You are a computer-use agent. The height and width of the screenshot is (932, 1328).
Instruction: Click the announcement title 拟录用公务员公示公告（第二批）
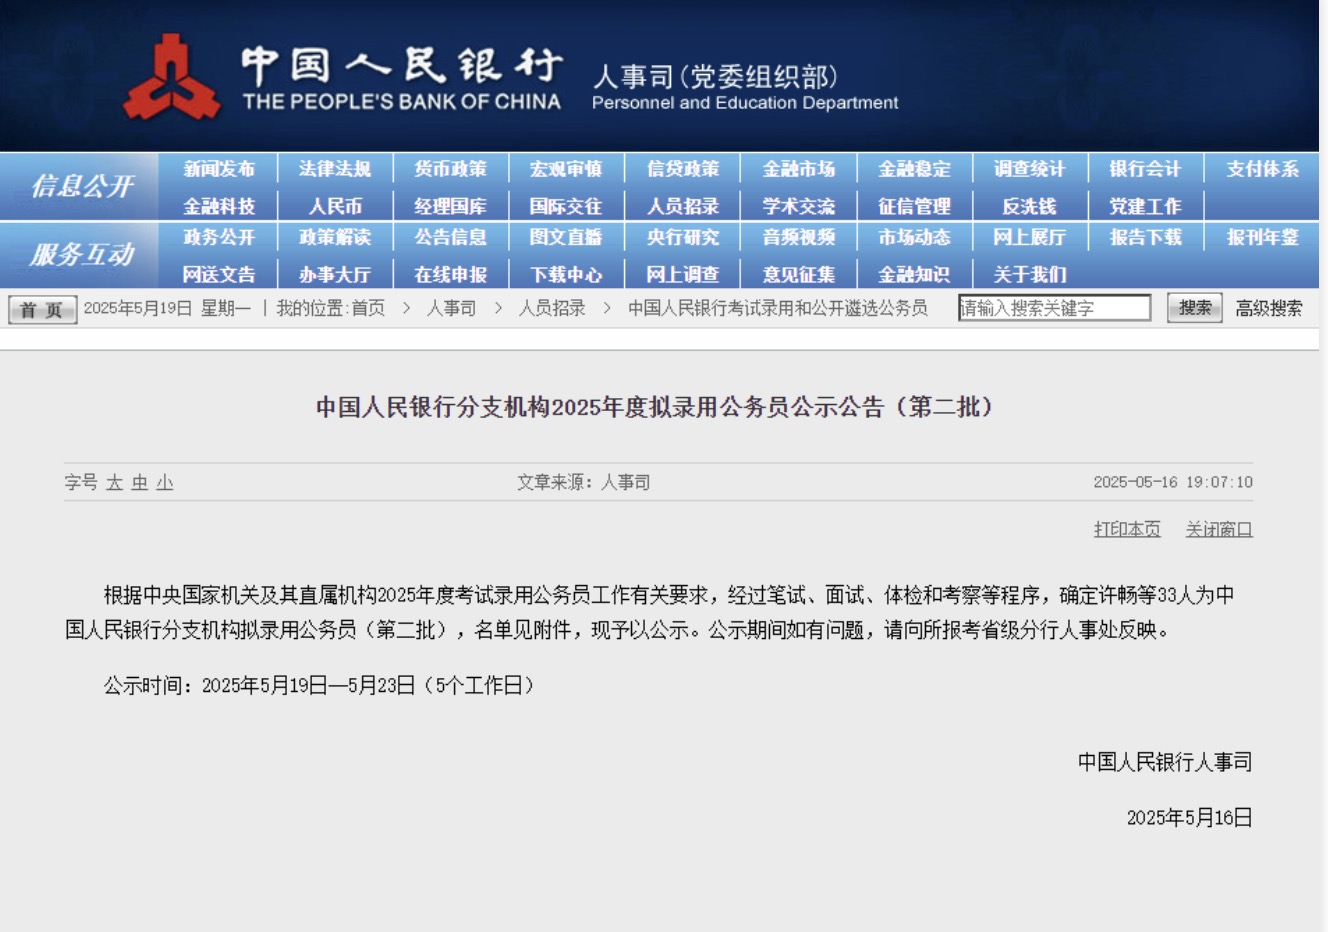pyautogui.click(x=656, y=407)
